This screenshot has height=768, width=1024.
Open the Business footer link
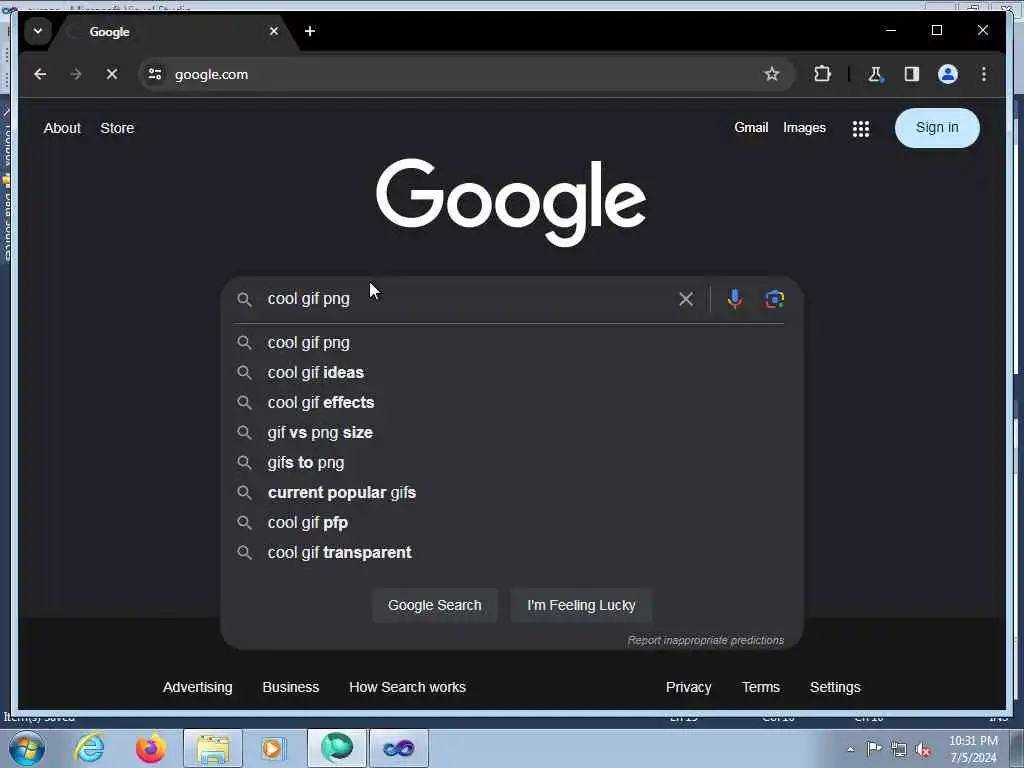[x=291, y=688]
